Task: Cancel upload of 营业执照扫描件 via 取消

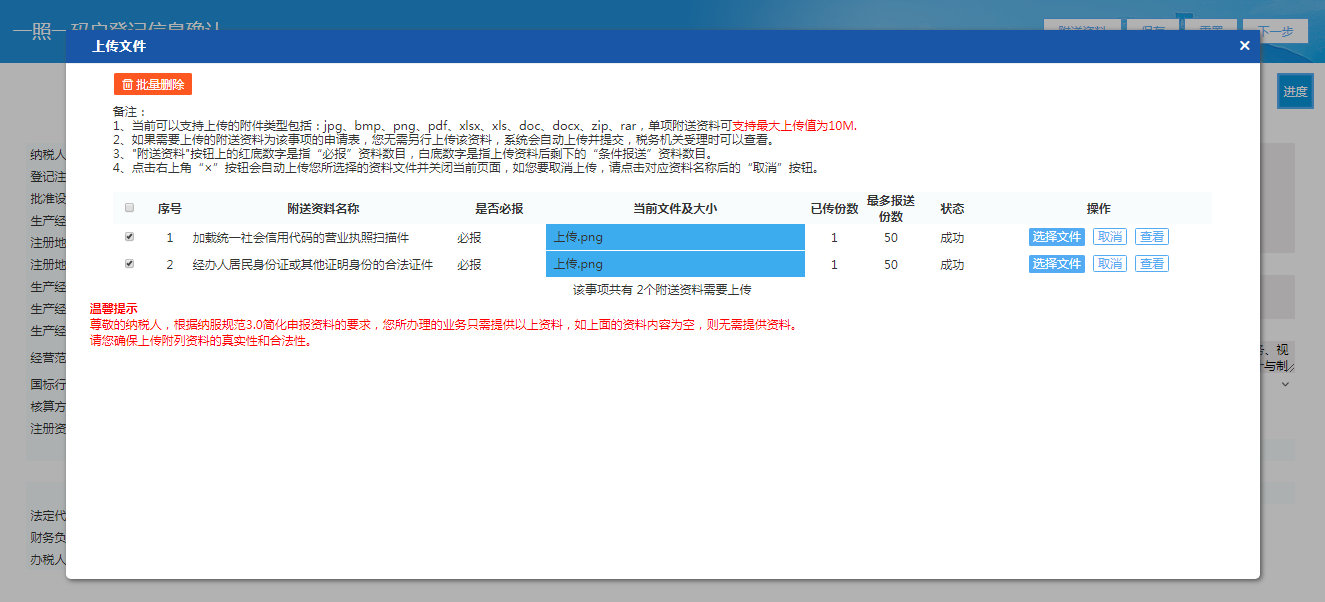Action: coord(1110,236)
